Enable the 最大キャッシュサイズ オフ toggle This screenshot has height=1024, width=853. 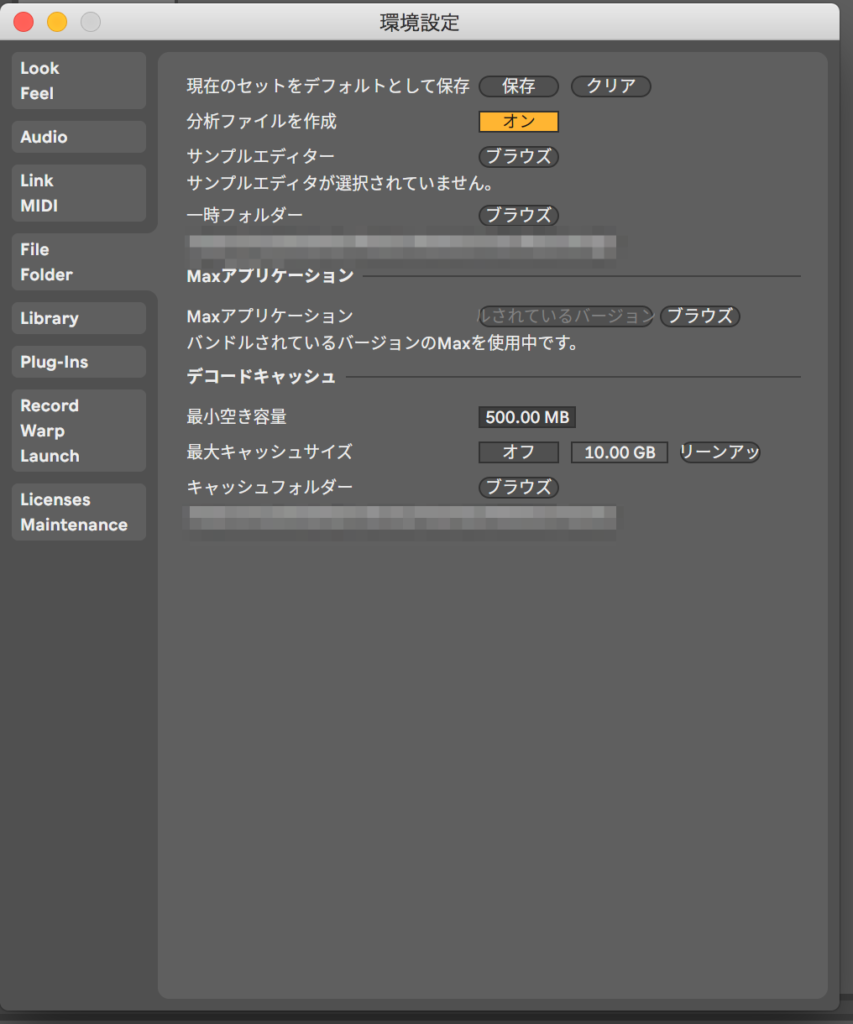518,452
